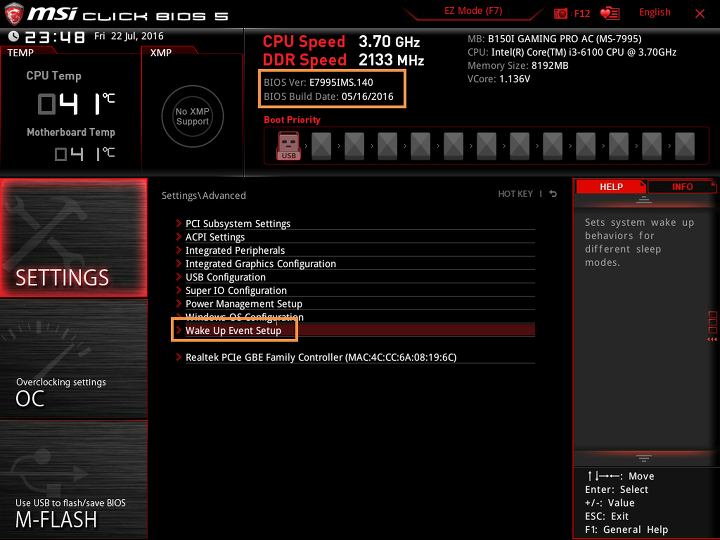This screenshot has height=540, width=720.
Task: Click the date Fri 22 Jul, 2016
Action: click(x=129, y=36)
